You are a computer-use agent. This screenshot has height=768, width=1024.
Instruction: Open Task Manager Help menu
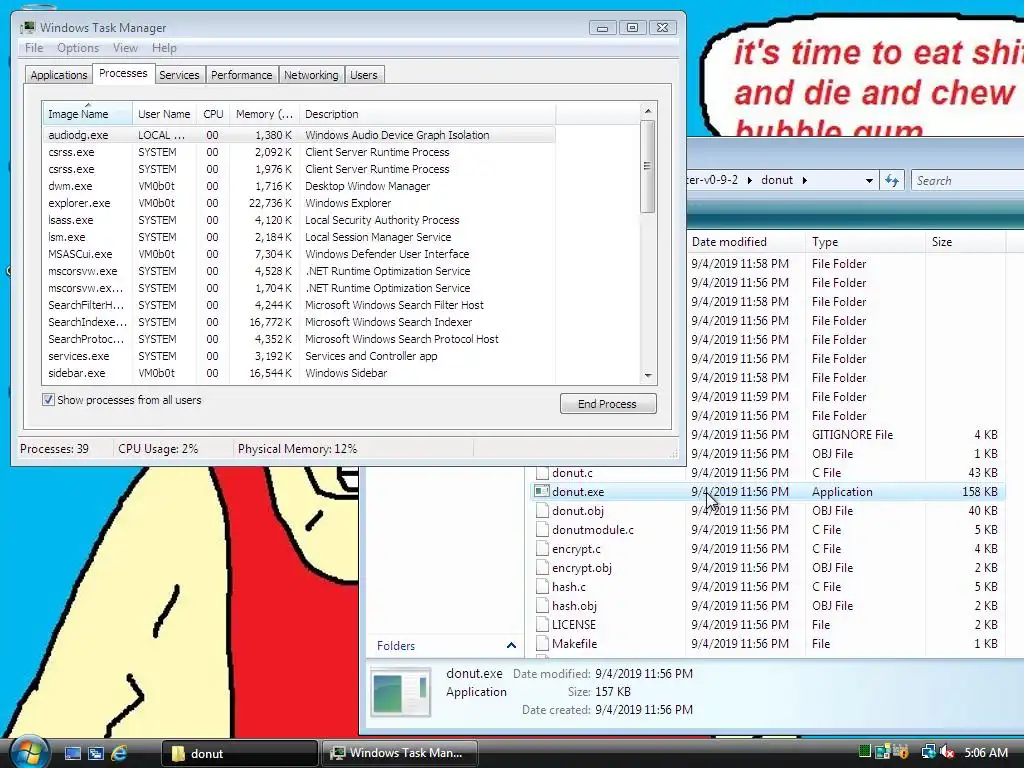click(x=164, y=48)
